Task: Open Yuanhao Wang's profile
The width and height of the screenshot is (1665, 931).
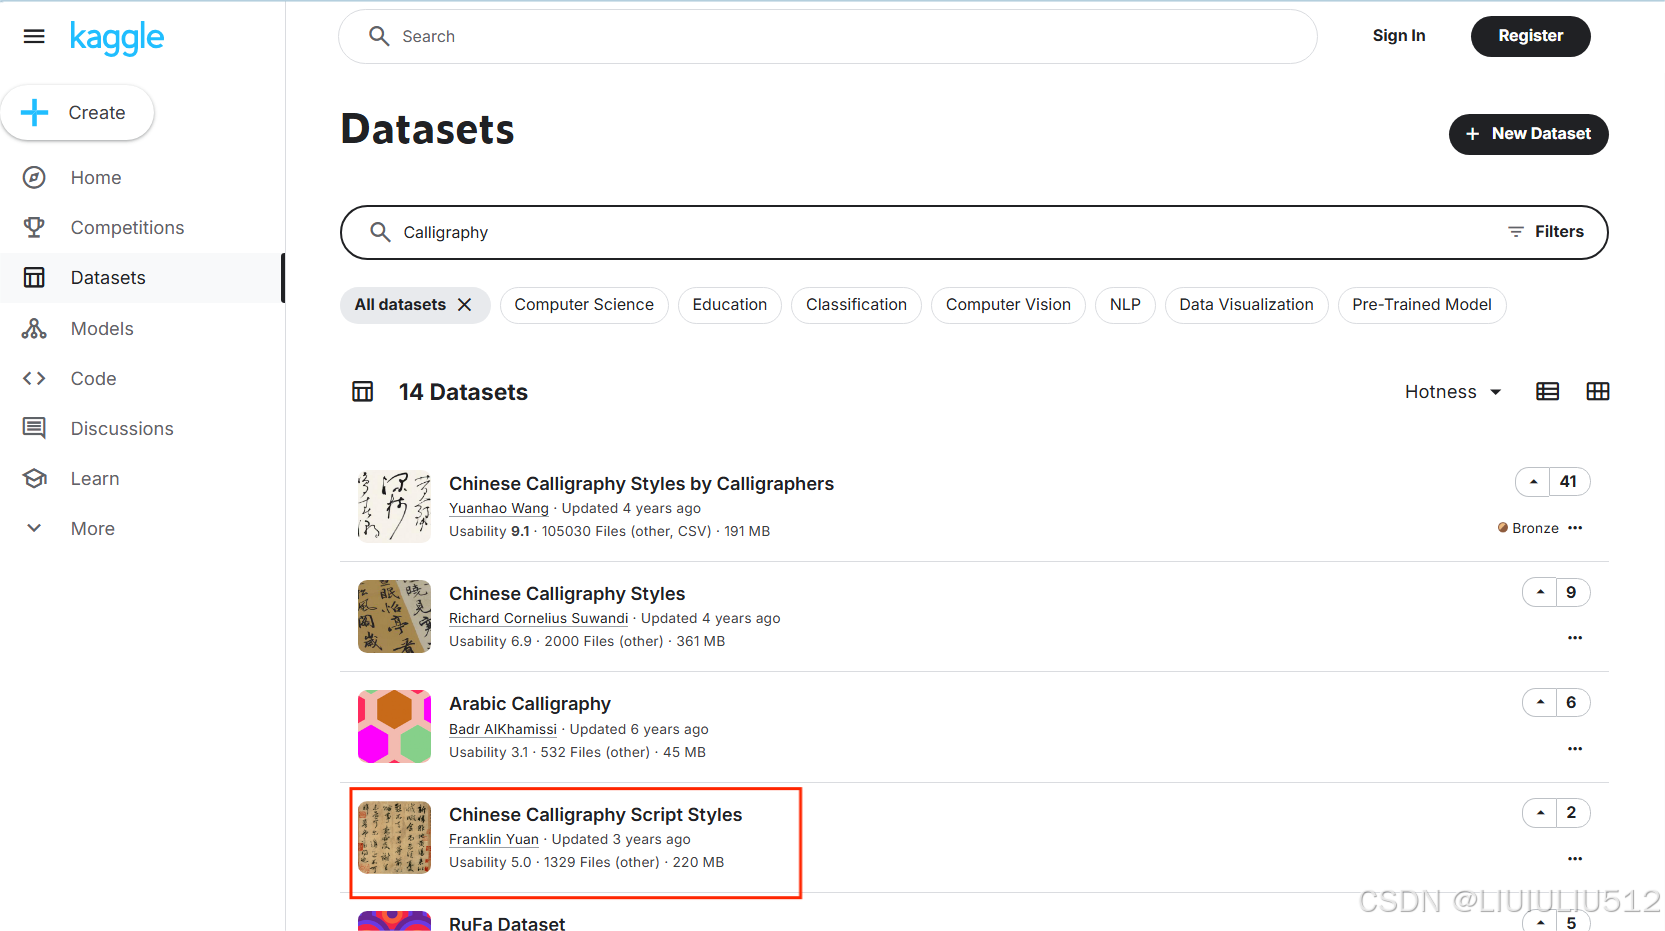Action: click(499, 508)
